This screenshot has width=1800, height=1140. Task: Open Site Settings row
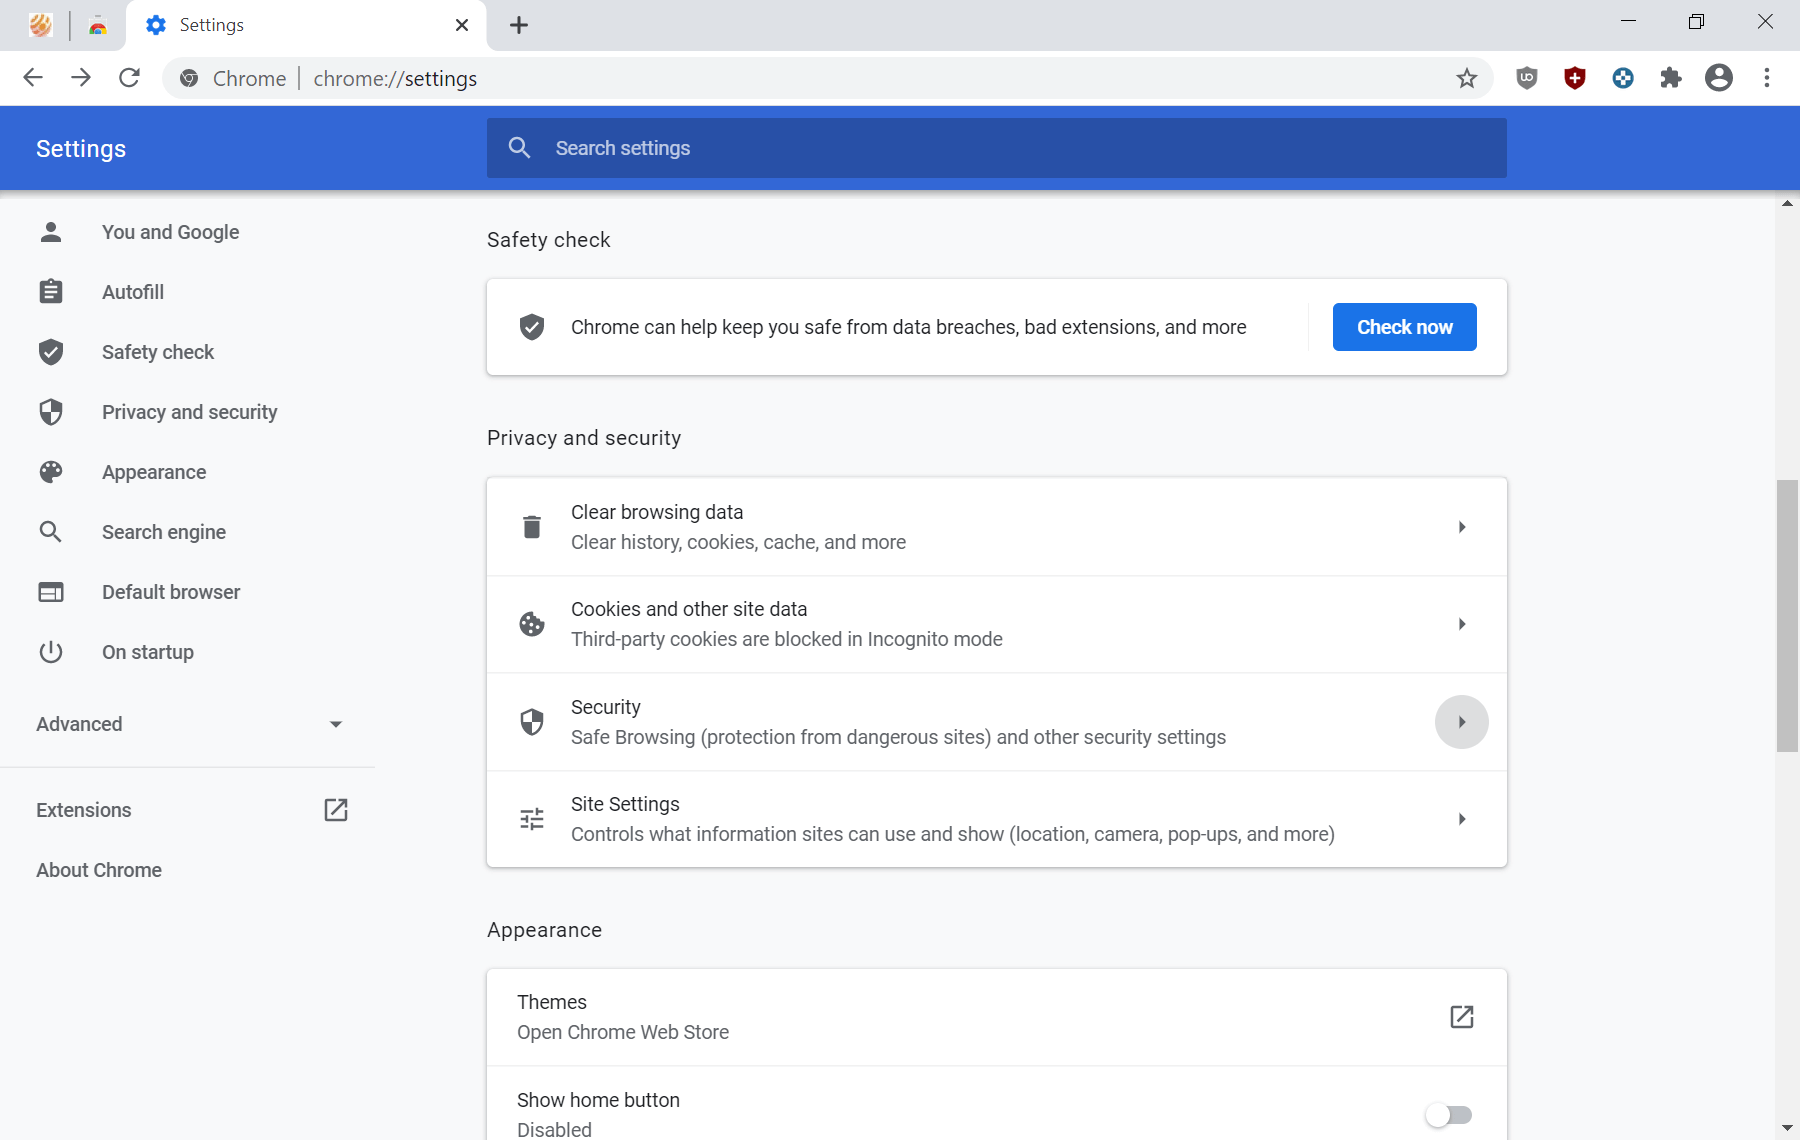pyautogui.click(x=997, y=819)
